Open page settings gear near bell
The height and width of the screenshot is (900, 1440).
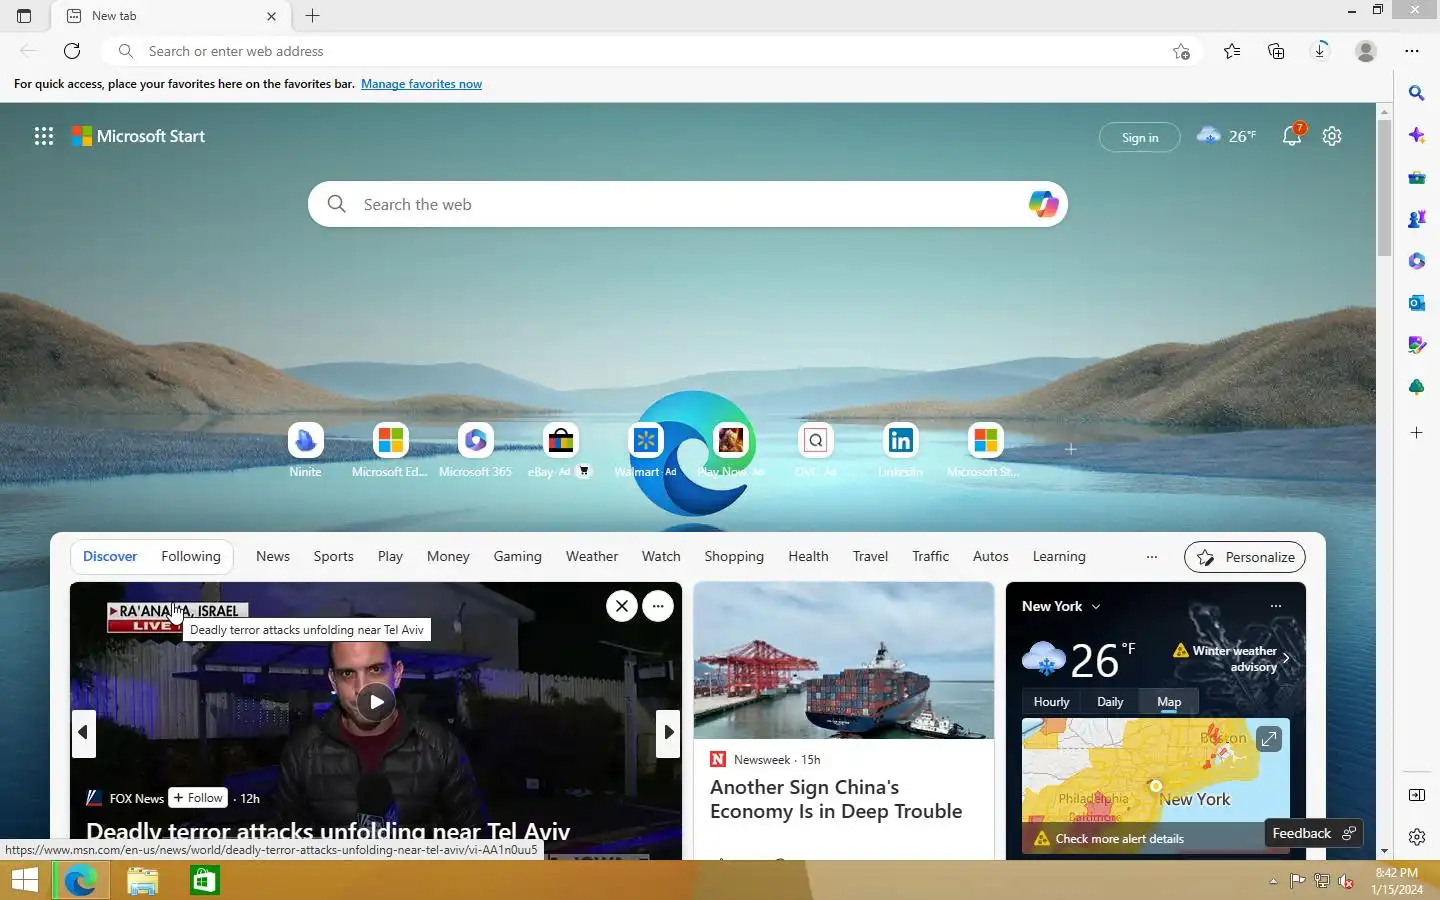coord(1332,136)
